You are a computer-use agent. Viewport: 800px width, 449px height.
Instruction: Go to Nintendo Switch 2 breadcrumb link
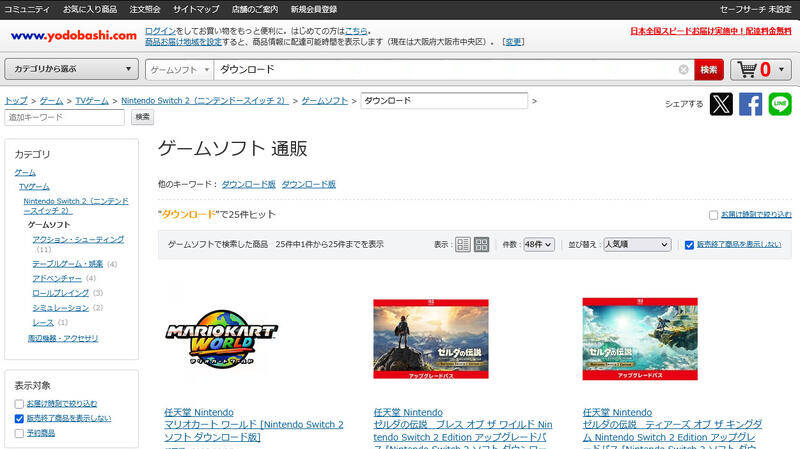[x=205, y=101]
